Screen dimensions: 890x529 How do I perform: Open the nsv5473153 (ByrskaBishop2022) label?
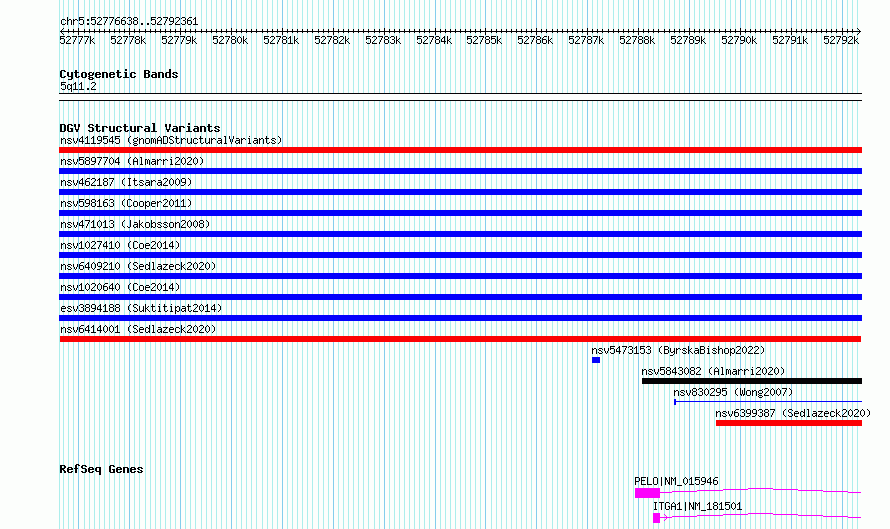point(678,350)
